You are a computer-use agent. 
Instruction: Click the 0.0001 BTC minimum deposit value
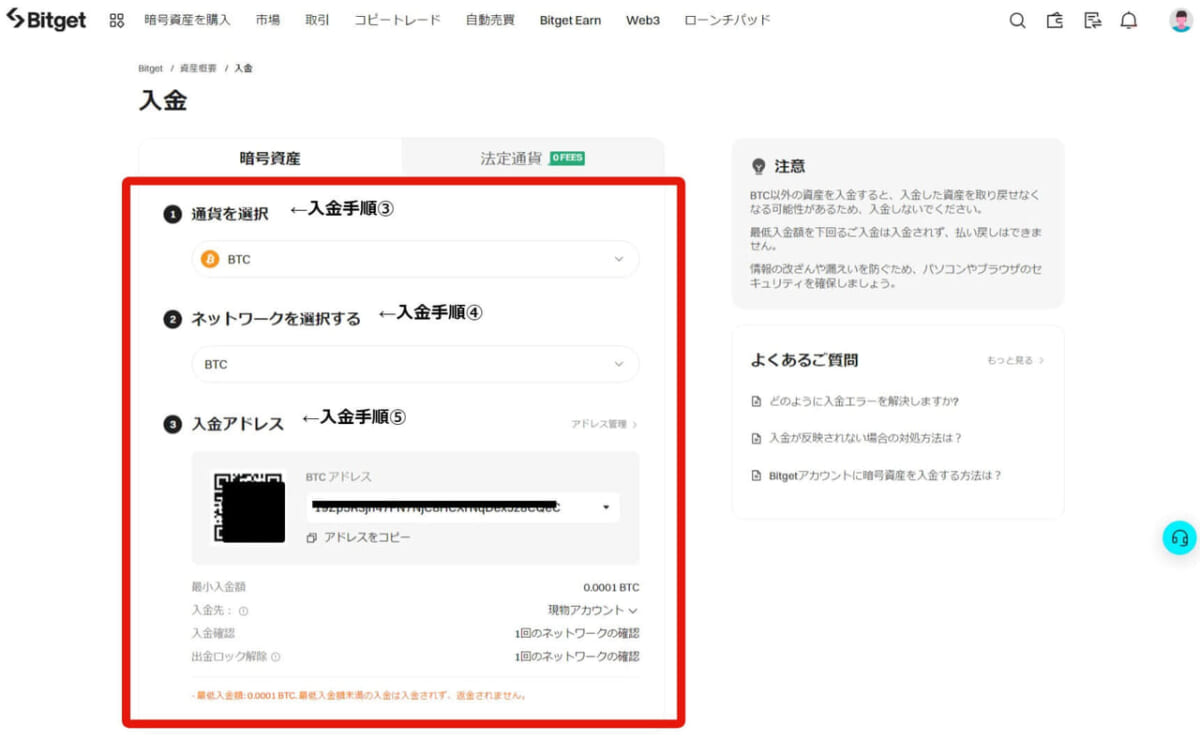click(x=611, y=588)
